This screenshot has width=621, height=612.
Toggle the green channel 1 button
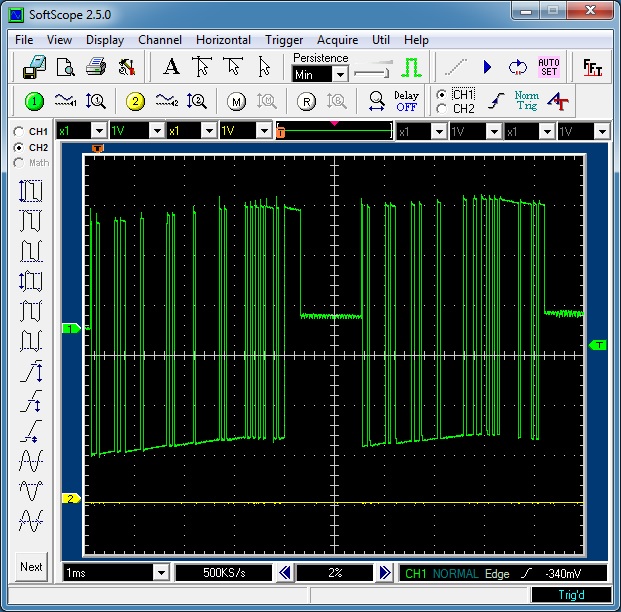(34, 101)
